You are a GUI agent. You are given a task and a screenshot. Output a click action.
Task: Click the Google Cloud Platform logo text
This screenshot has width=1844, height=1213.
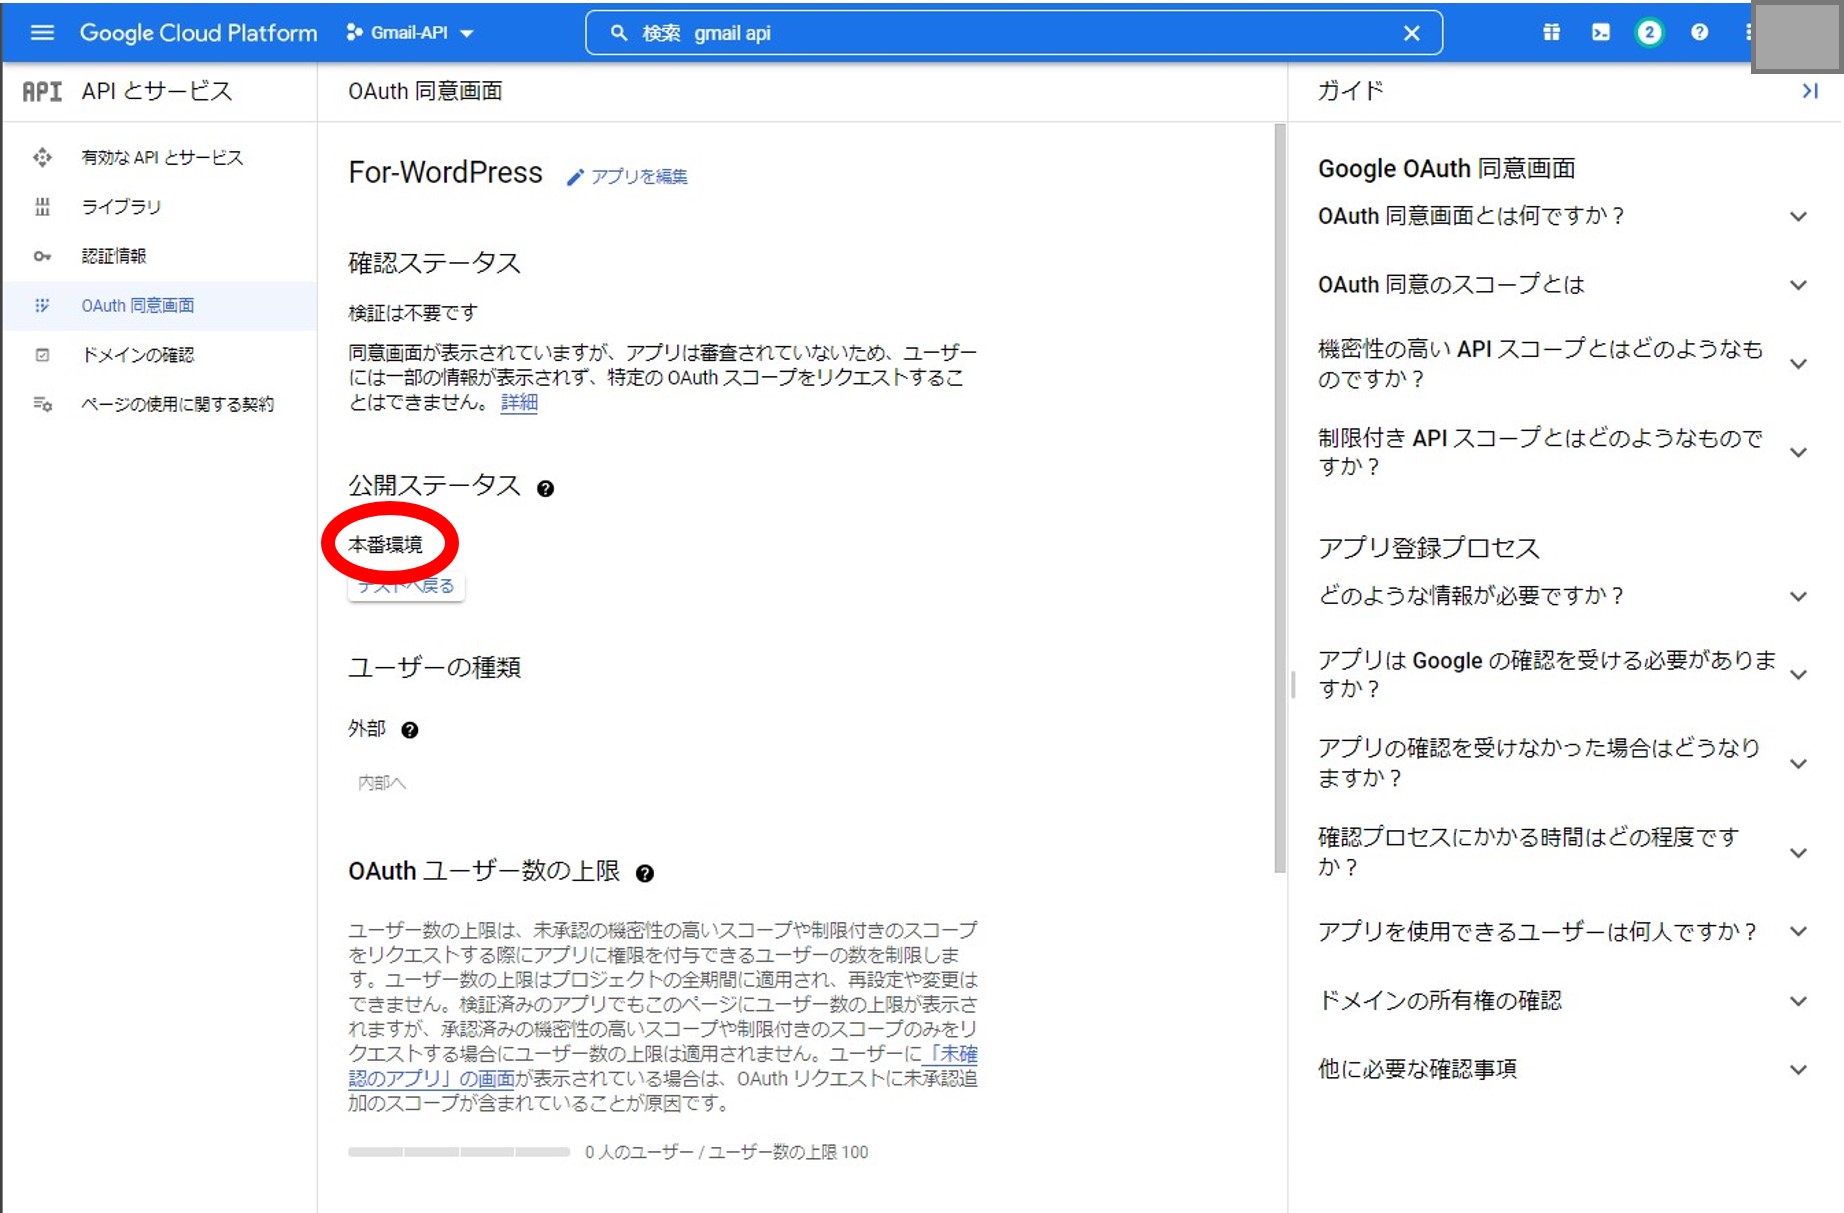pos(198,32)
